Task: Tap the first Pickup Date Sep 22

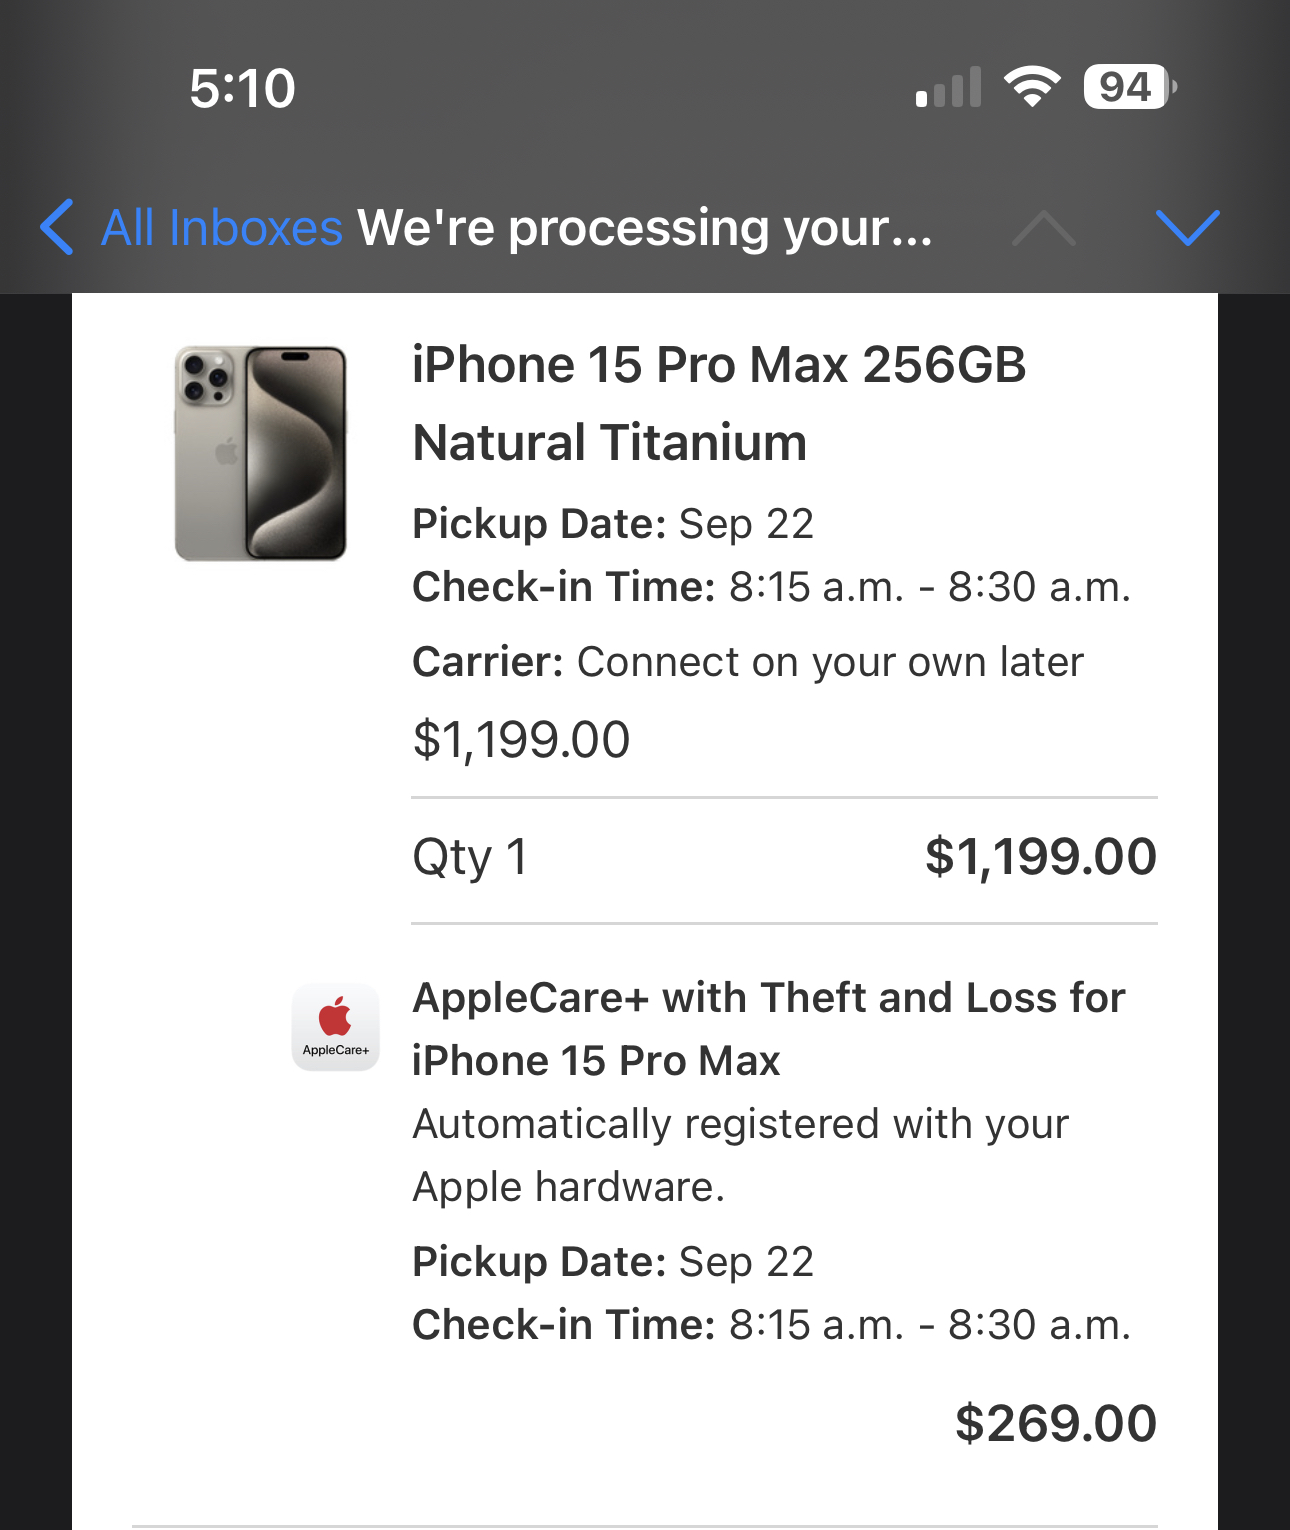Action: click(x=613, y=524)
